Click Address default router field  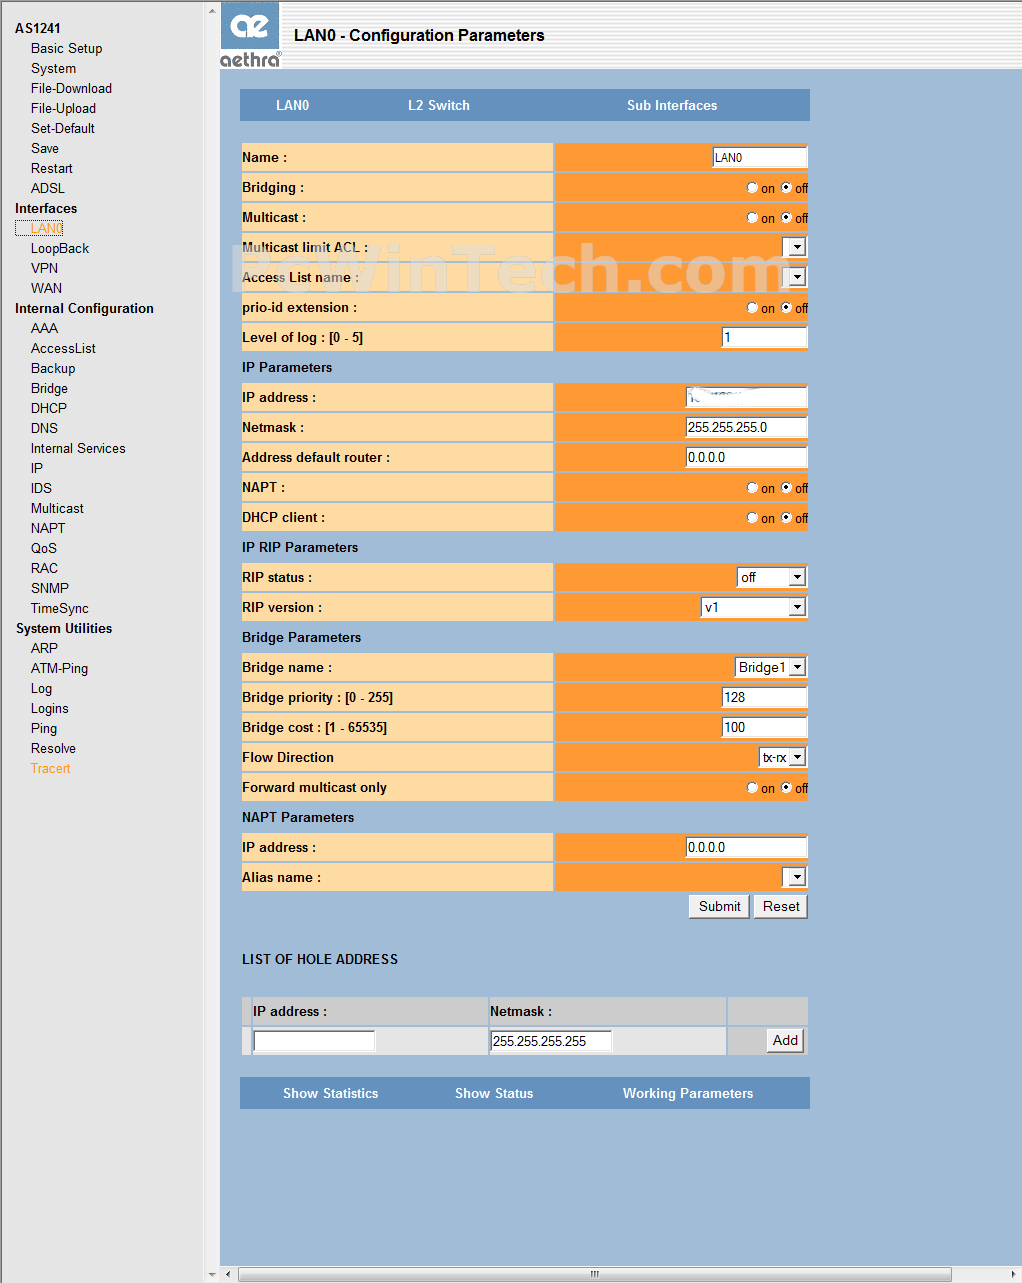point(746,457)
